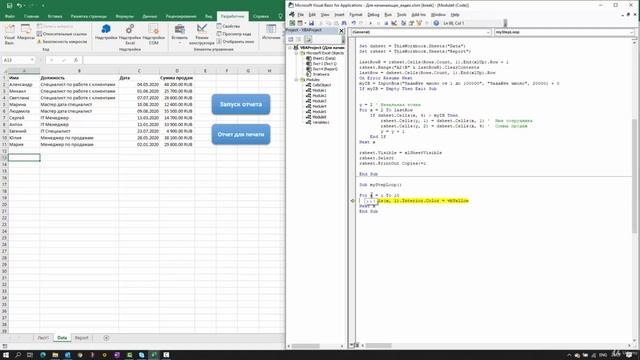Click Отобразить окно in Excel ribbon
Viewport: 640px width, 360px height.
click(235, 42)
